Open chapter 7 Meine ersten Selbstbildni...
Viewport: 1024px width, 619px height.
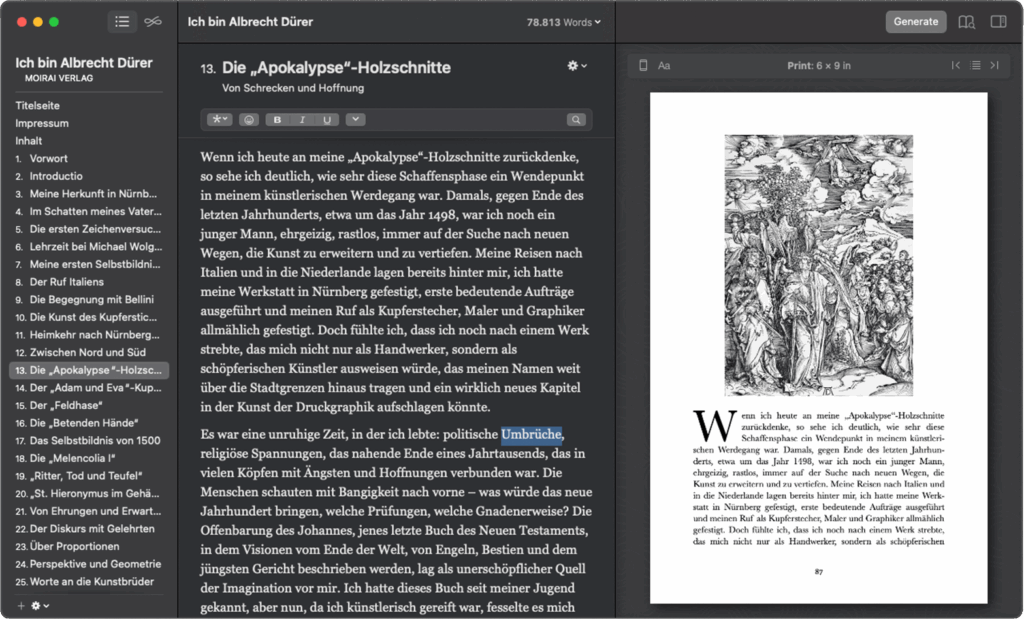pos(88,264)
